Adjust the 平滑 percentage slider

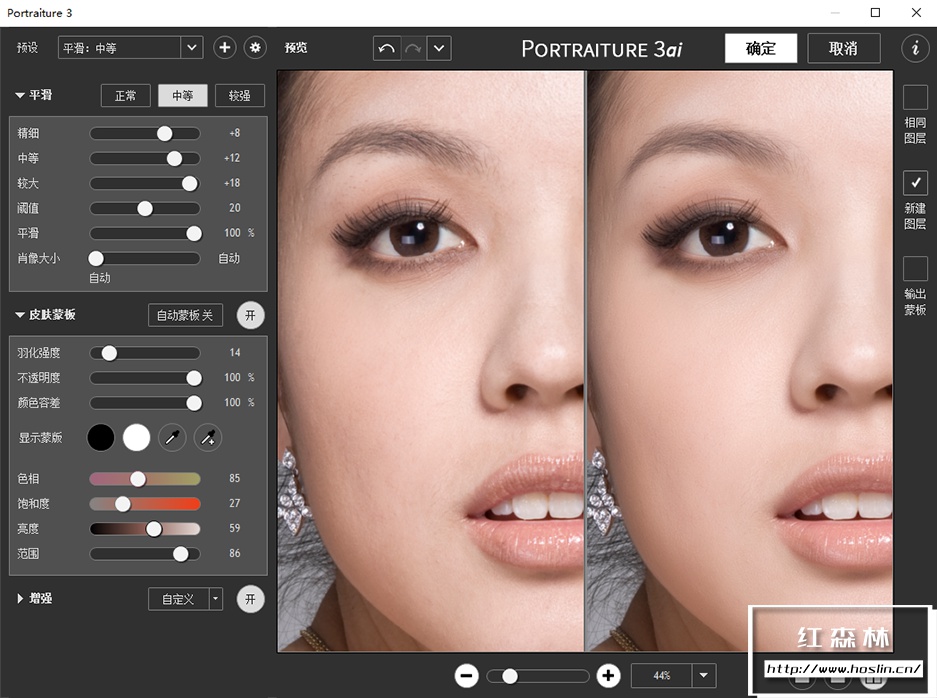(x=145, y=234)
